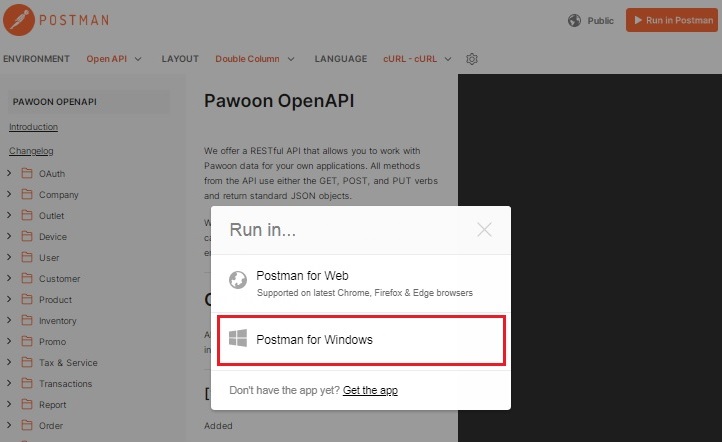This screenshot has width=722, height=442.
Task: Click the Windows logo icon
Action: [x=238, y=338]
